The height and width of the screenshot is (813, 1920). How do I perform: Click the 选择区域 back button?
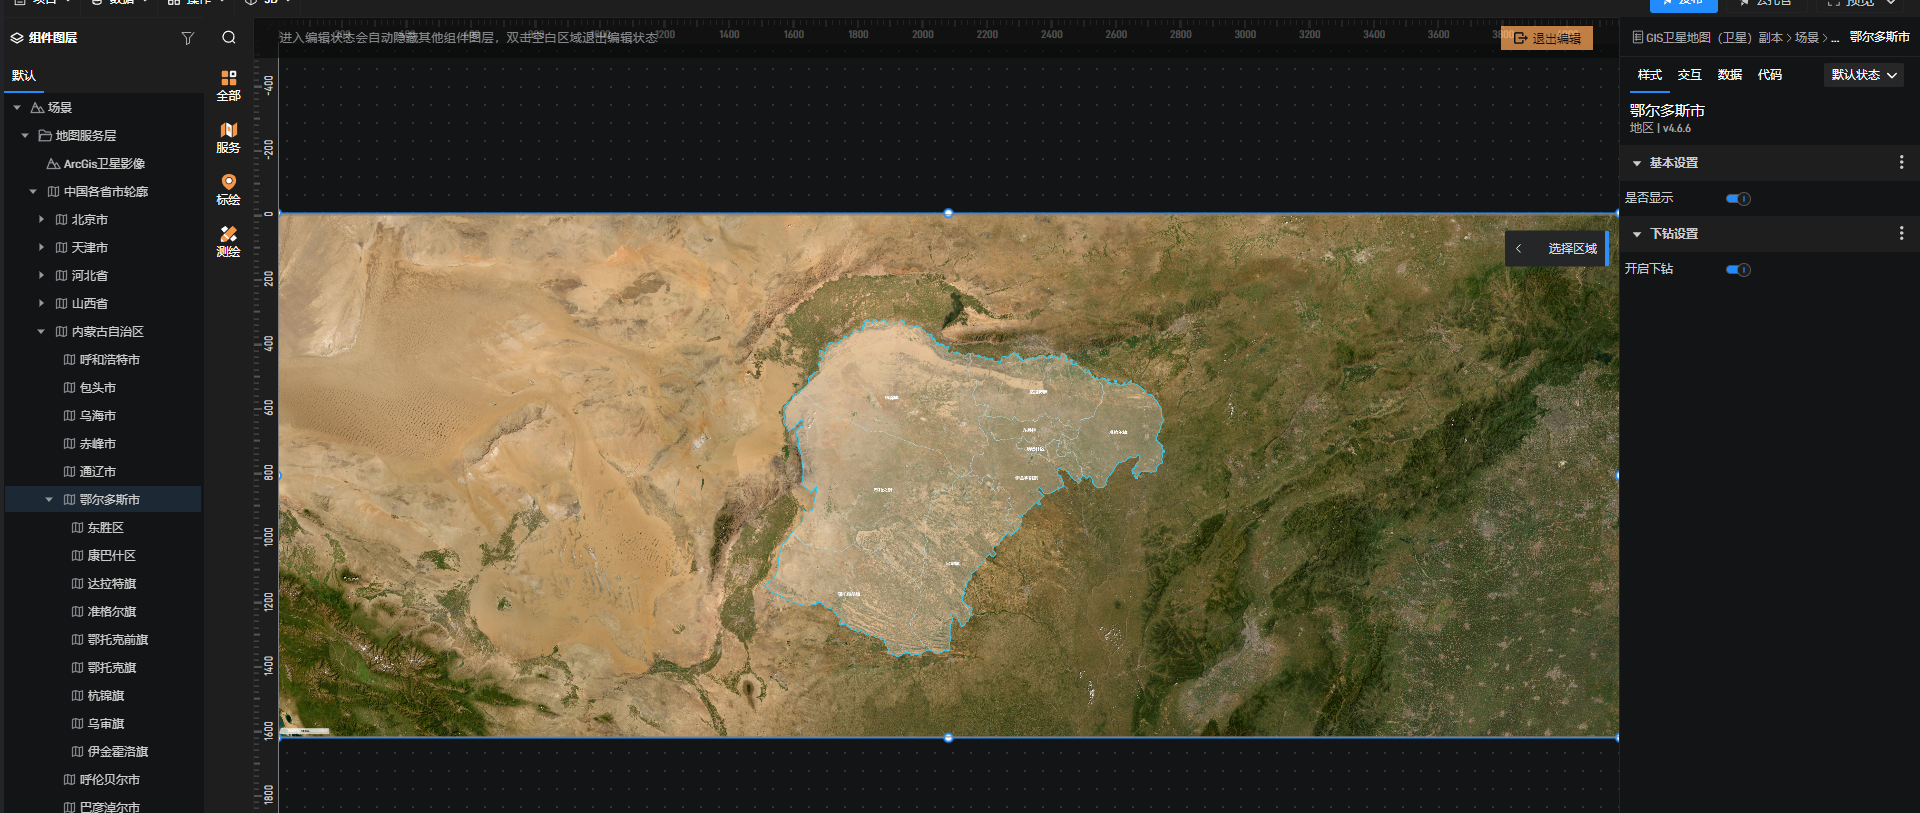(x=1518, y=249)
